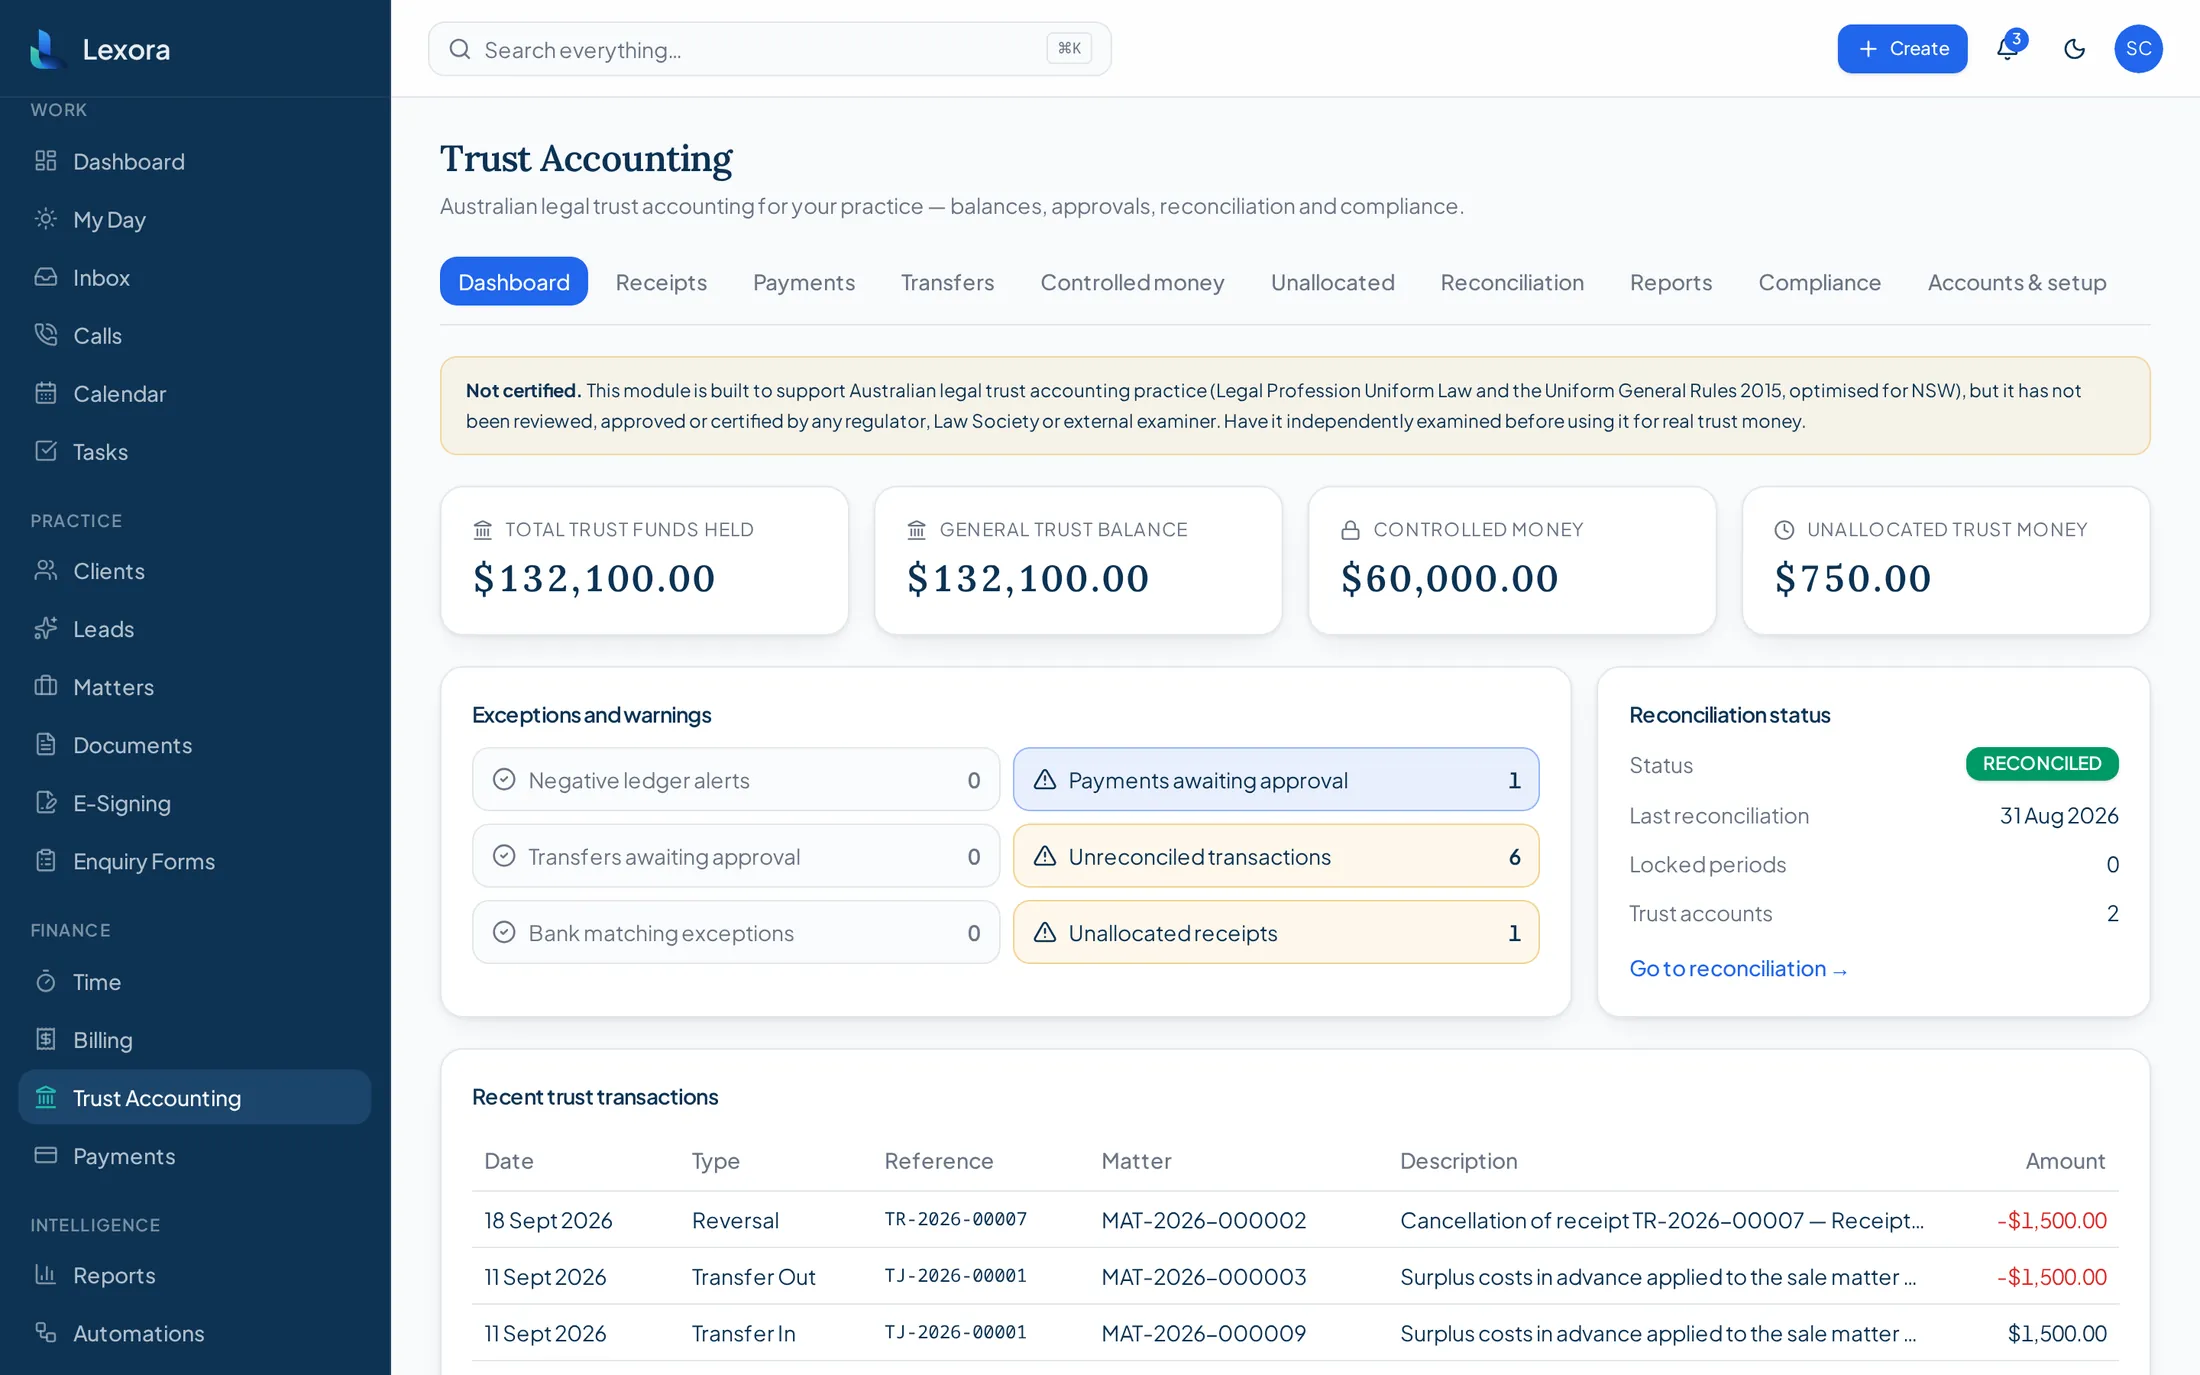Select the active Dashboard tab
This screenshot has height=1375, width=2200.
tap(514, 282)
